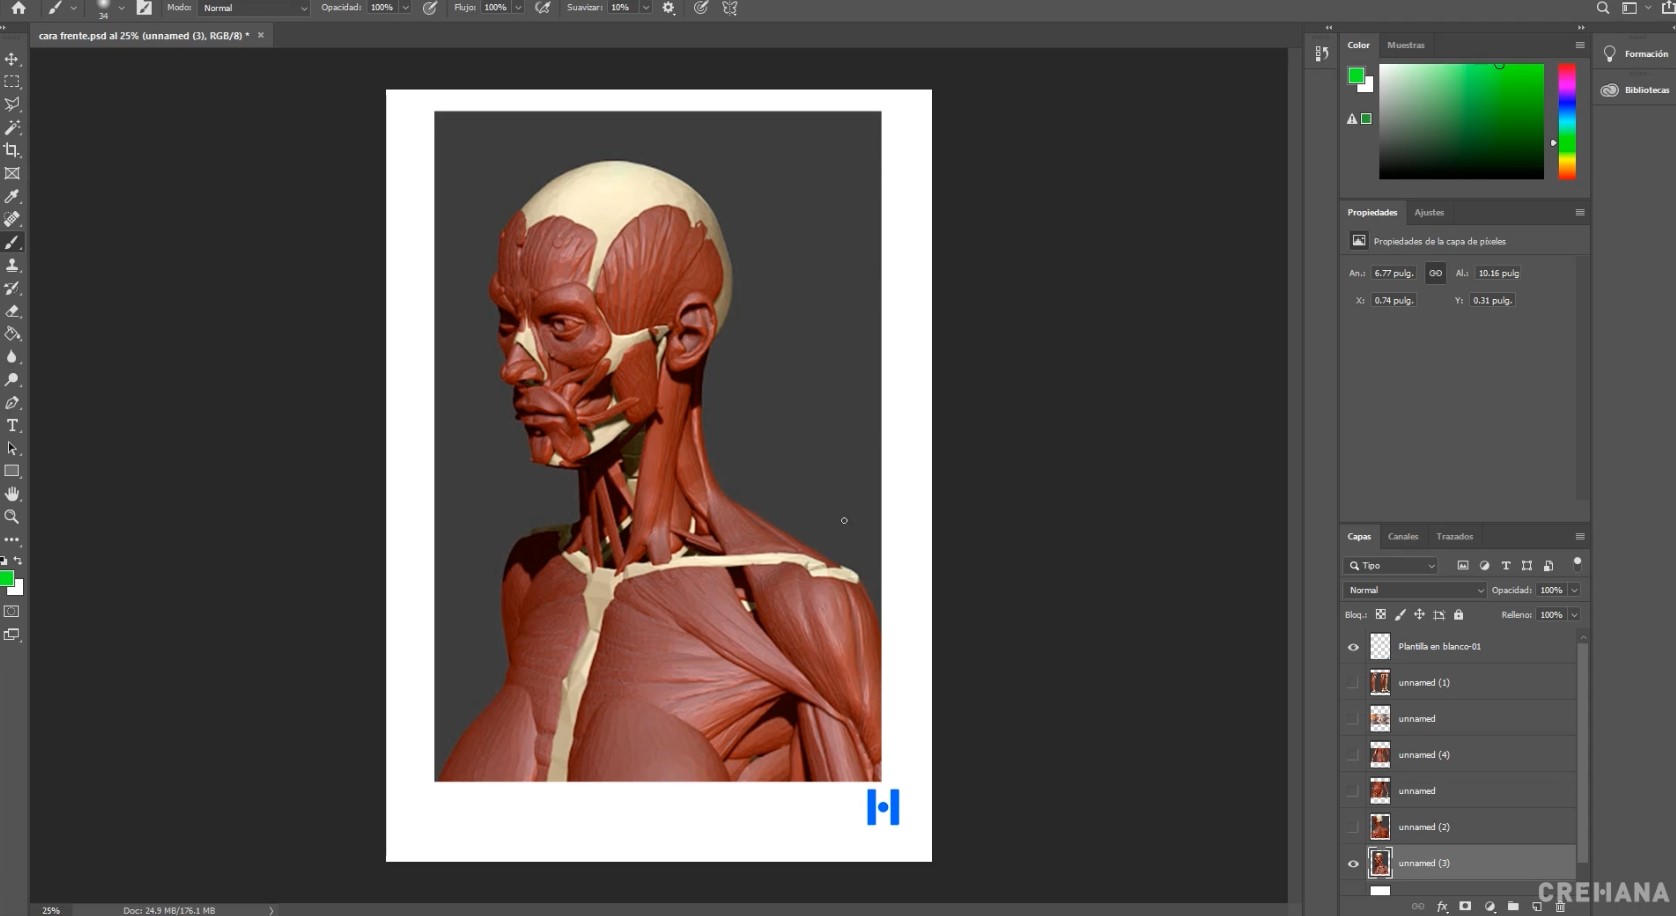1676x916 pixels.
Task: Show the unnamed (2) layer
Action: click(1353, 827)
